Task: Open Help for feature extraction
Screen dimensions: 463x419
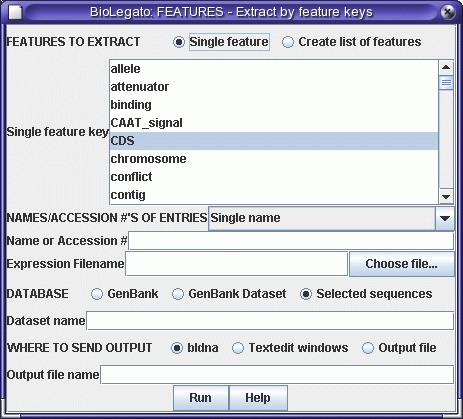Action: [x=258, y=398]
